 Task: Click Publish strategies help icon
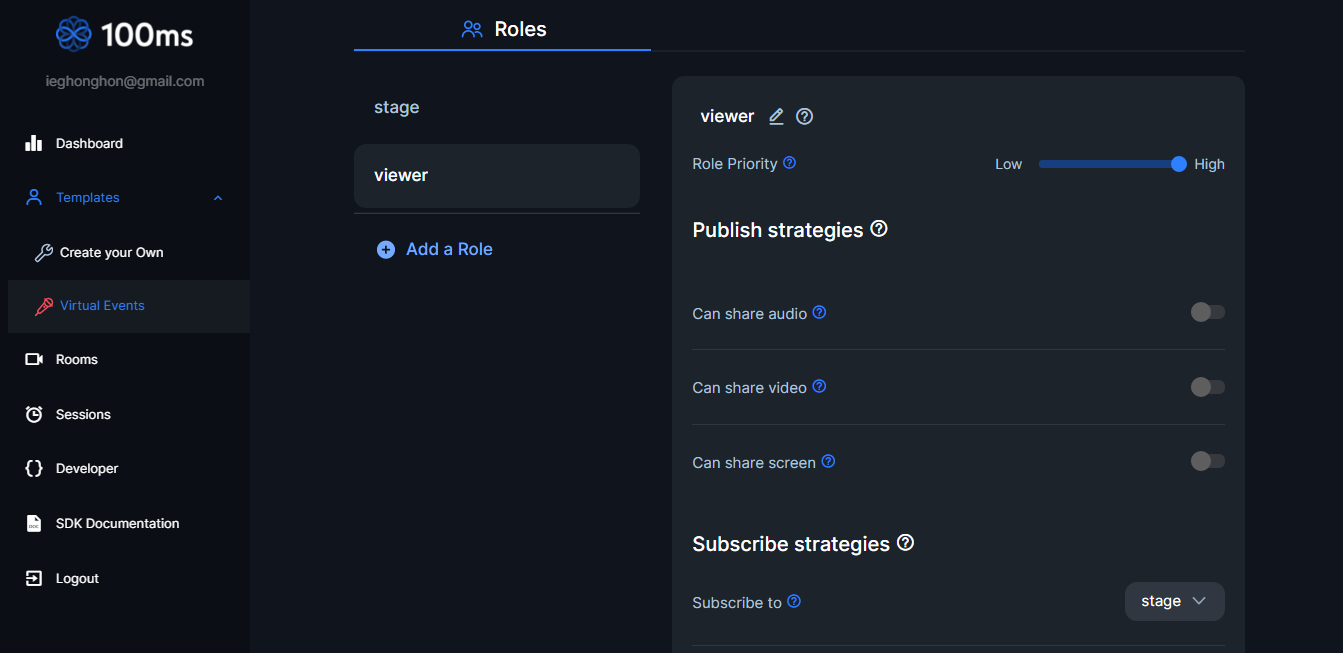point(879,229)
